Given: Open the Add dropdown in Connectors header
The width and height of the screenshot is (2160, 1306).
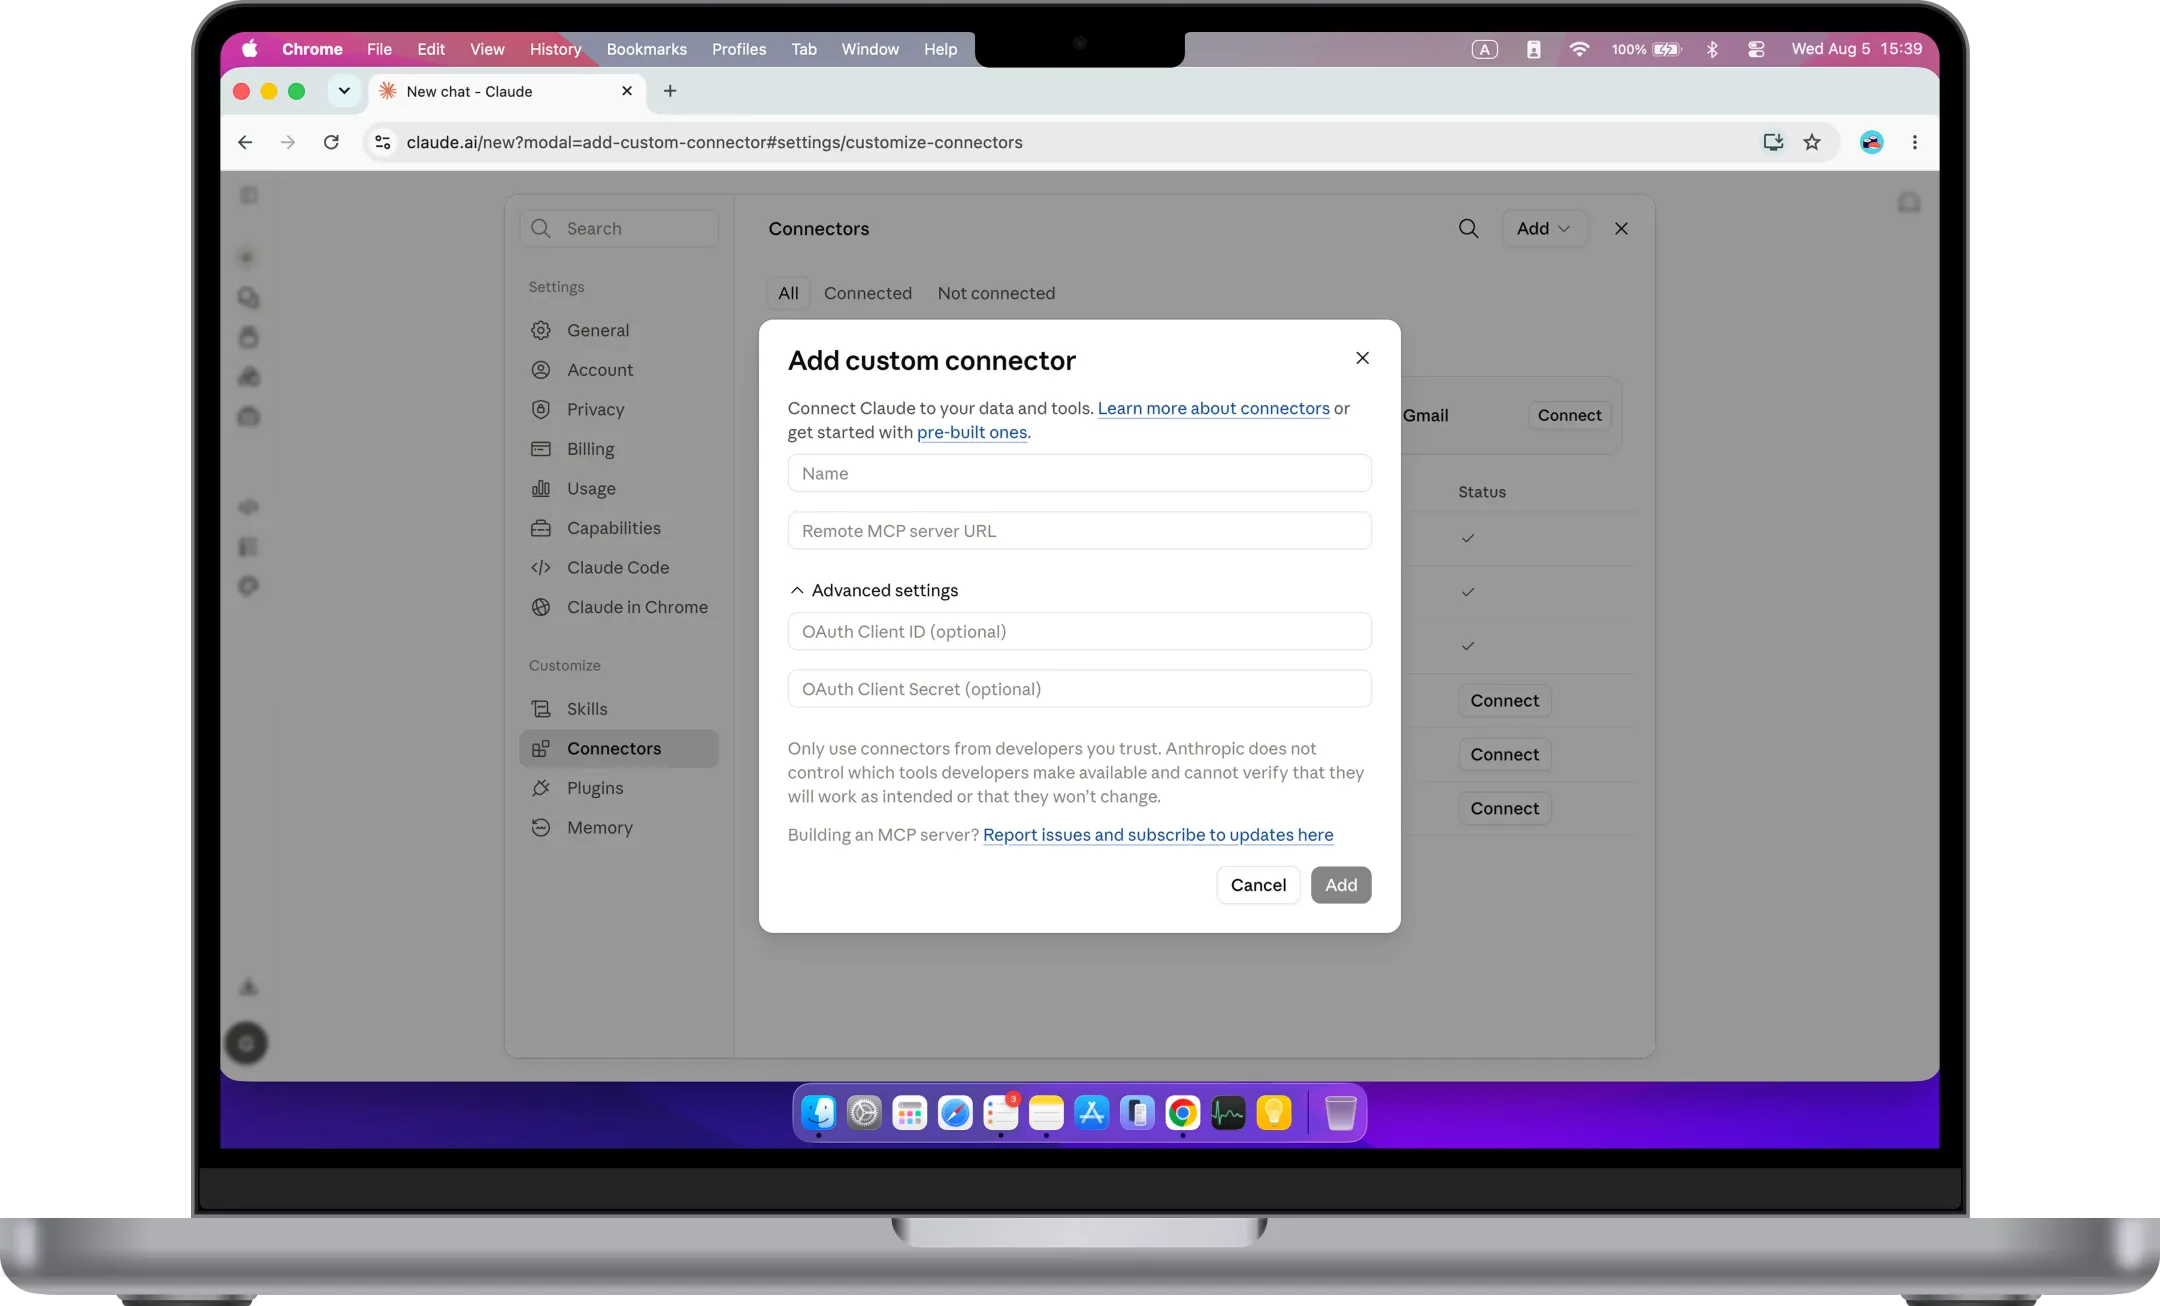Looking at the screenshot, I should [1543, 228].
